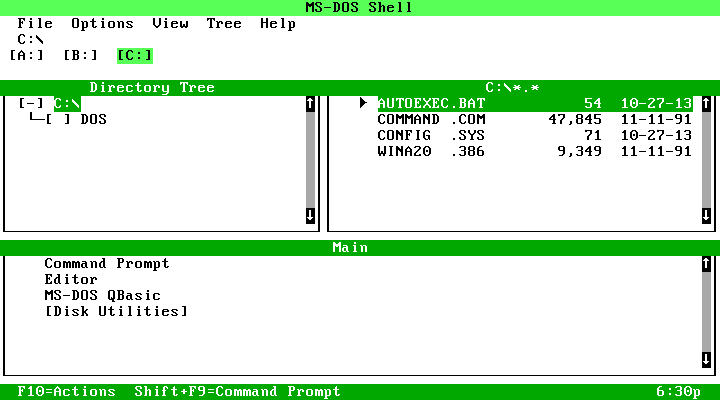This screenshot has width=720, height=400.
Task: Click the 54 size of AUTOEXEC.BAT
Action: 593,103
